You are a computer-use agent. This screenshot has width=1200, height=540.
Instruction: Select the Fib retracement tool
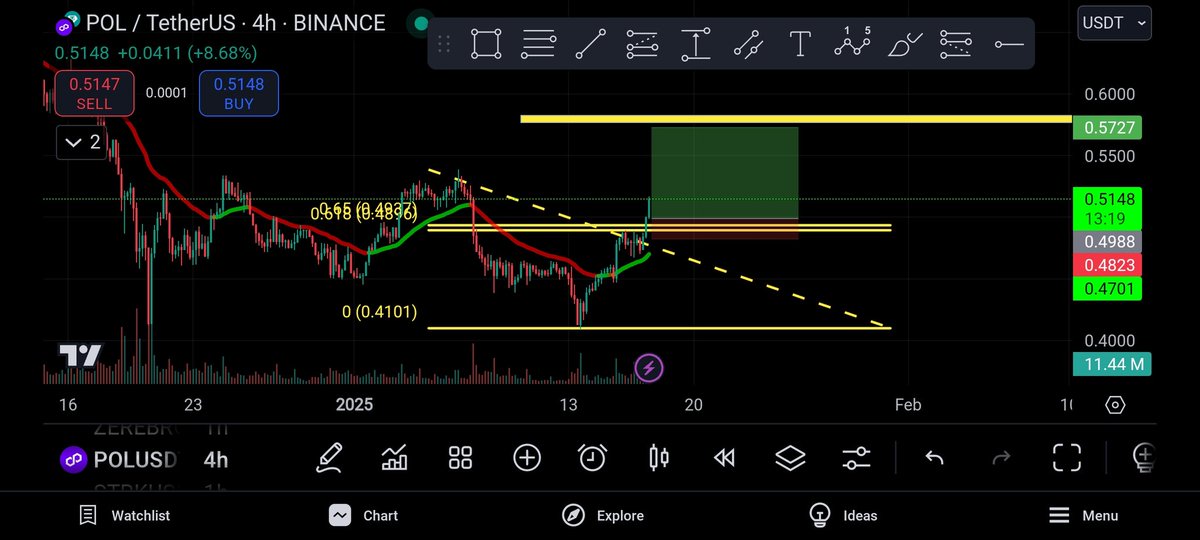(643, 44)
